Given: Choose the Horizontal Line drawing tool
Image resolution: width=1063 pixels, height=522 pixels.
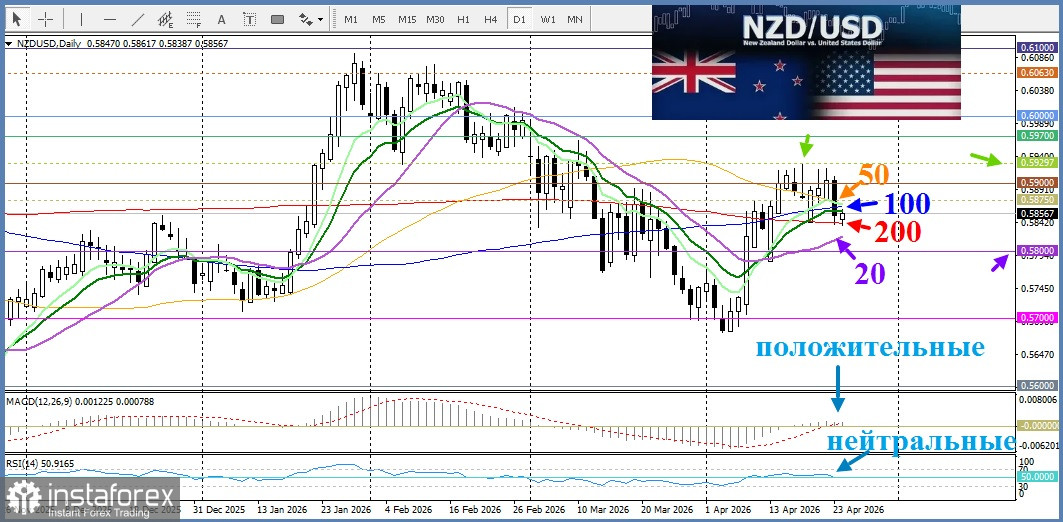Looking at the screenshot, I should pyautogui.click(x=110, y=19).
